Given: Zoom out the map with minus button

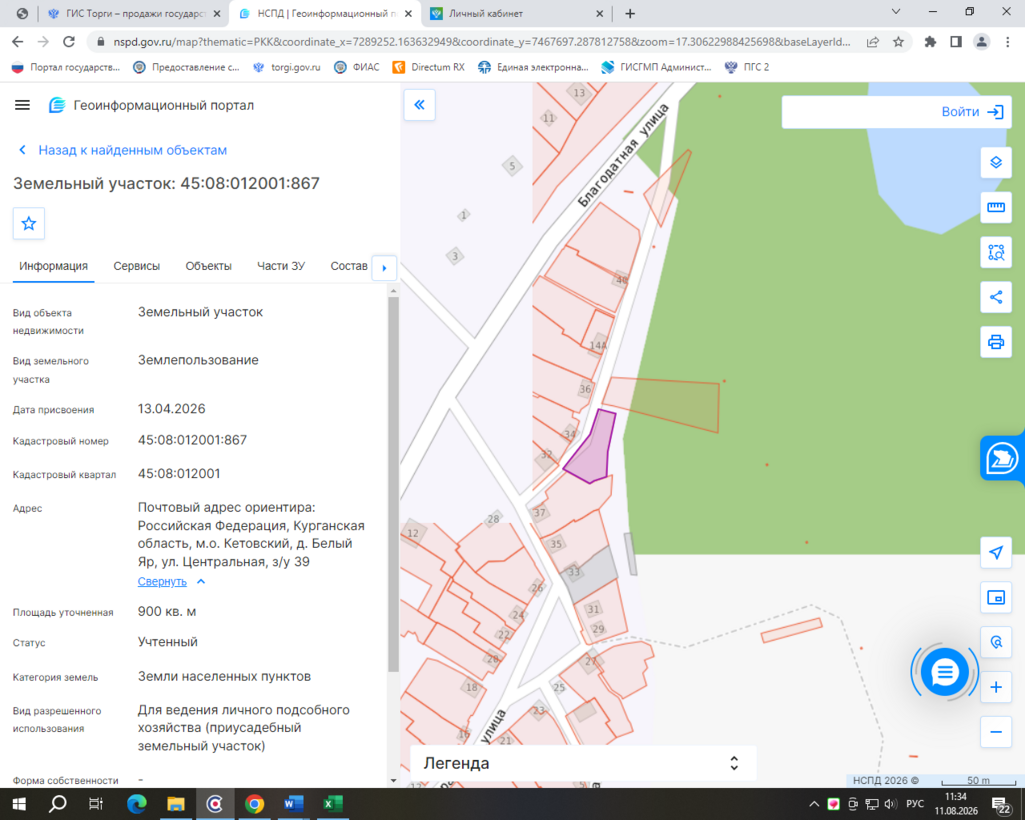Looking at the screenshot, I should pyautogui.click(x=996, y=732).
